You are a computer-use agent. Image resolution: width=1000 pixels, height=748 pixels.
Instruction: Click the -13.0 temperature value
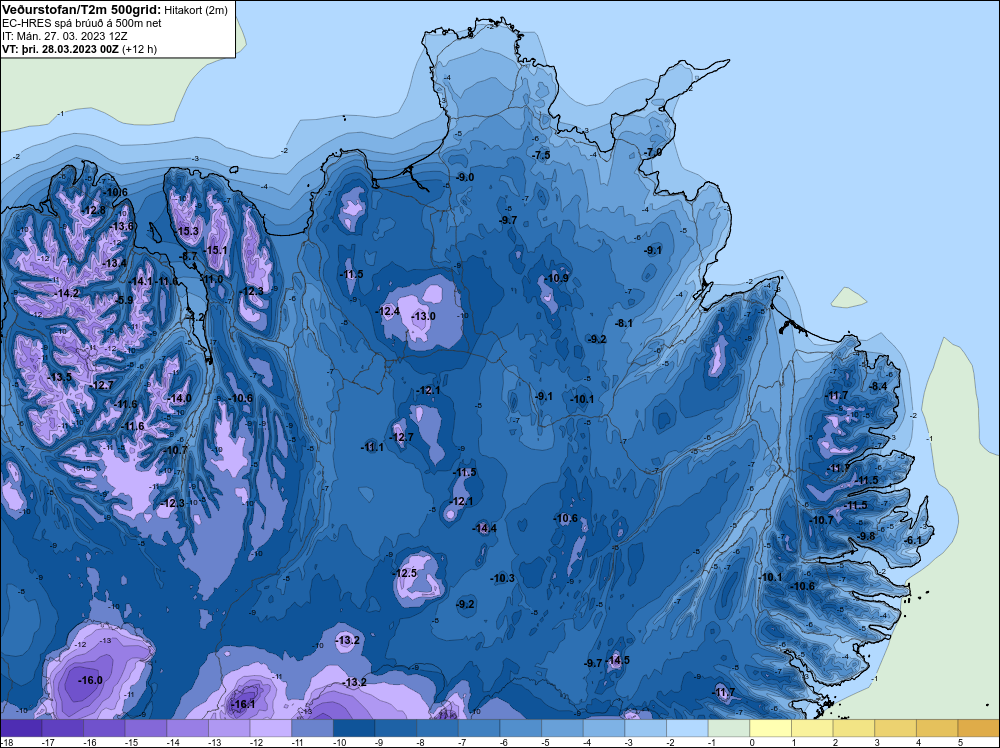coord(423,316)
